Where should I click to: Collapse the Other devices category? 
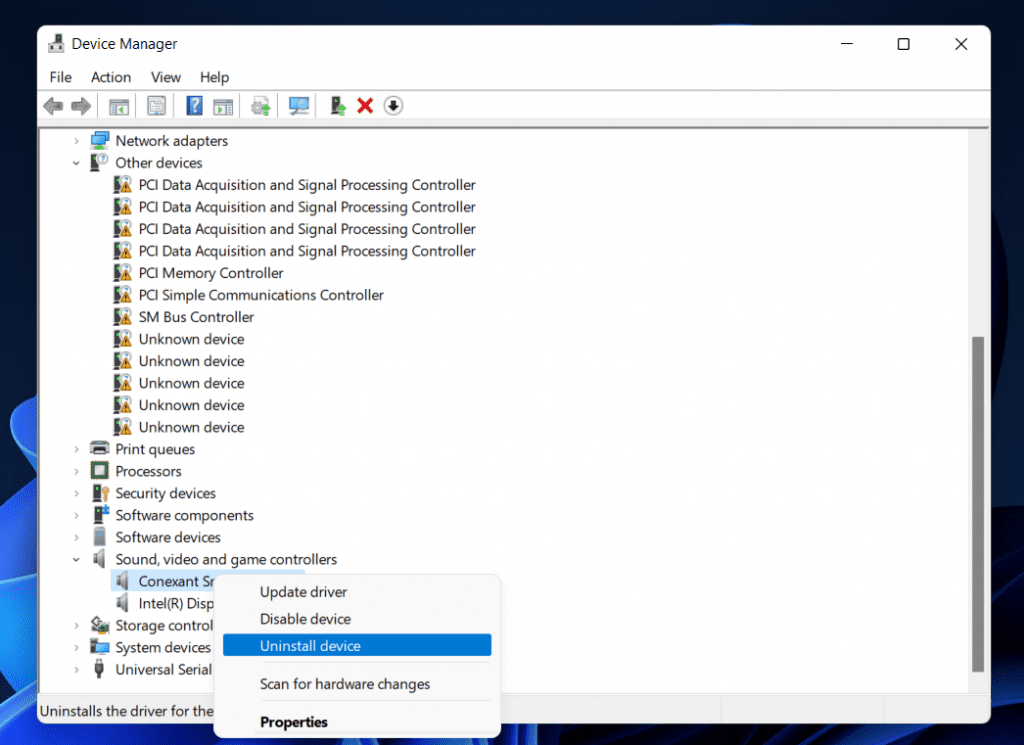(77, 162)
